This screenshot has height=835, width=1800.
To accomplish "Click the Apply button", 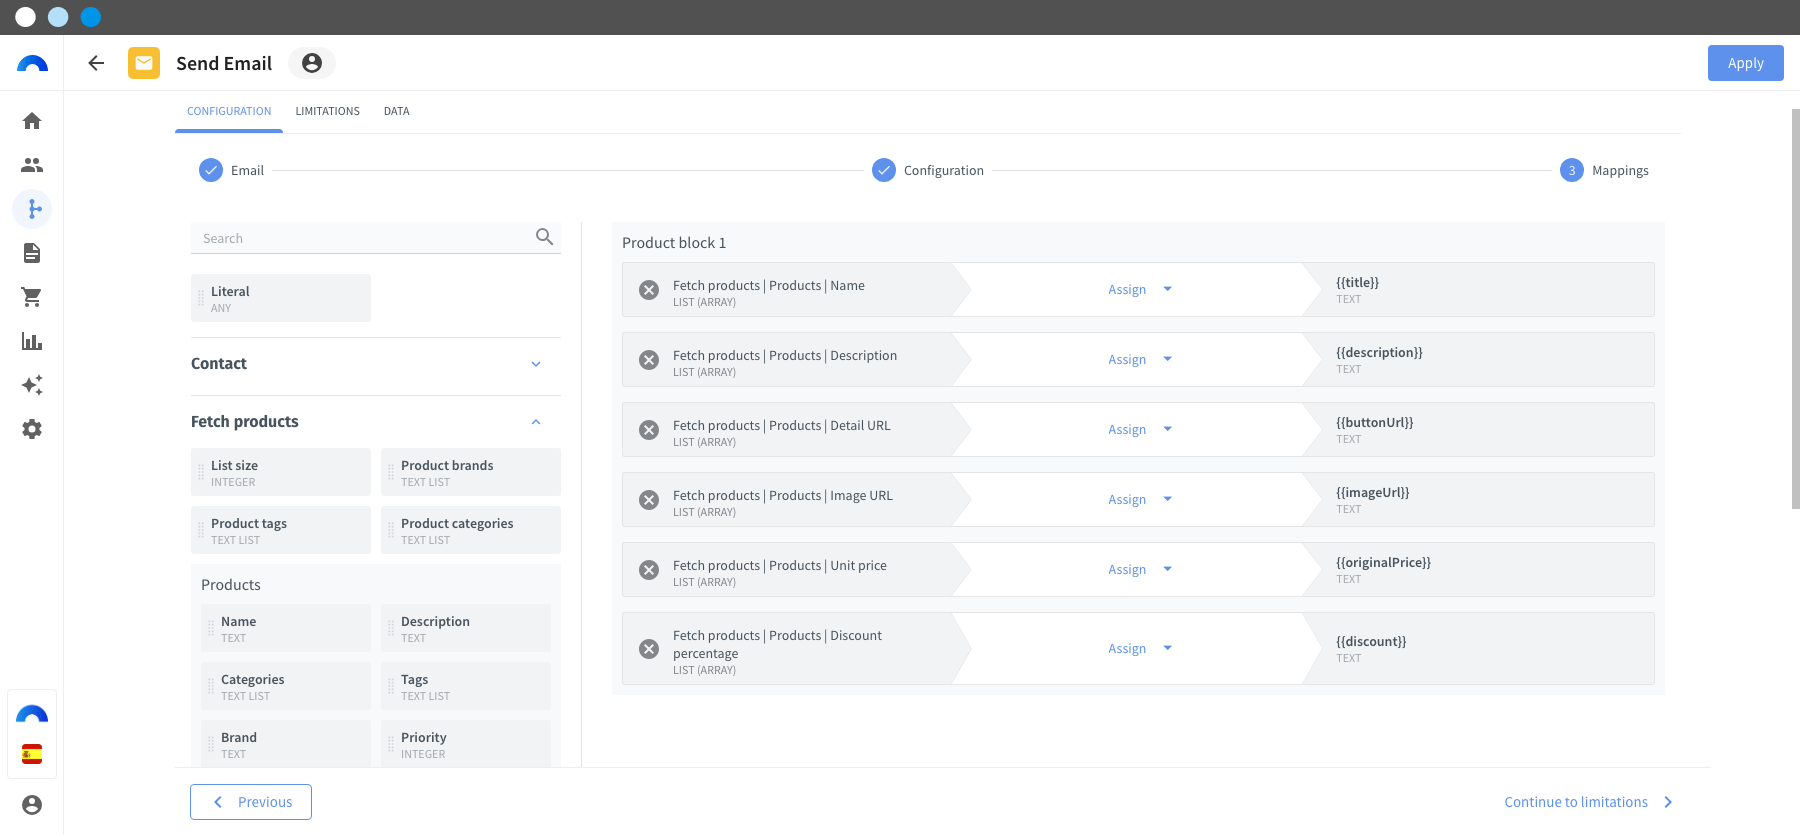I will 1745,63.
